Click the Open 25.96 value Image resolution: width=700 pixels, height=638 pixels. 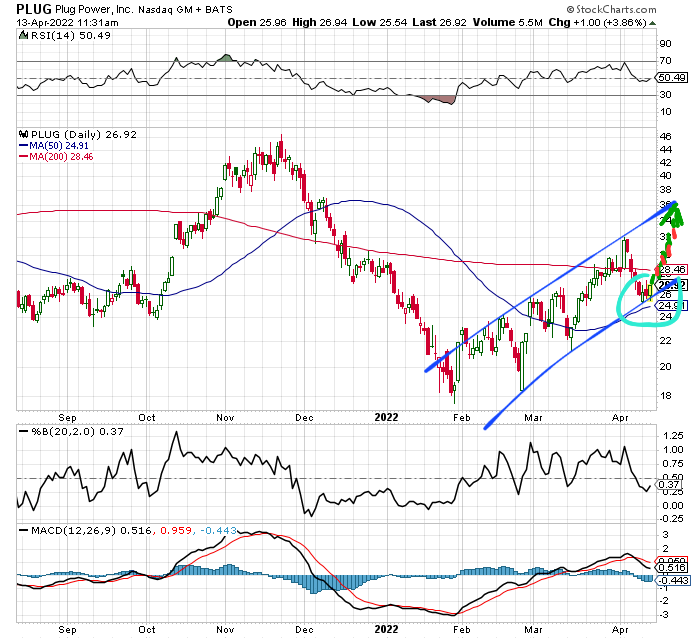click(257, 22)
